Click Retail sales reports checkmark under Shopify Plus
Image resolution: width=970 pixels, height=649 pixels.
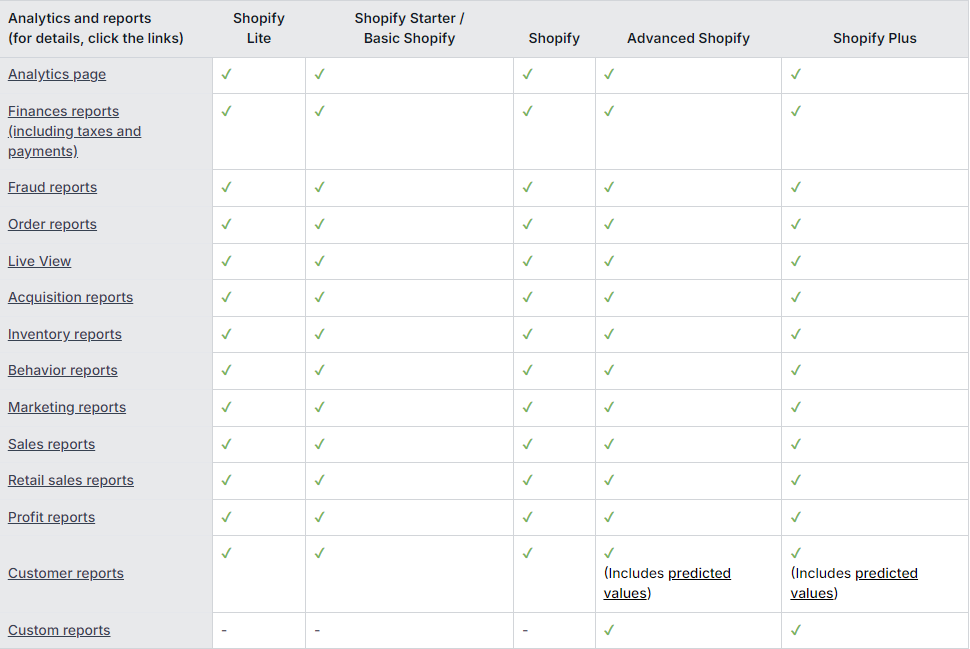coord(796,480)
